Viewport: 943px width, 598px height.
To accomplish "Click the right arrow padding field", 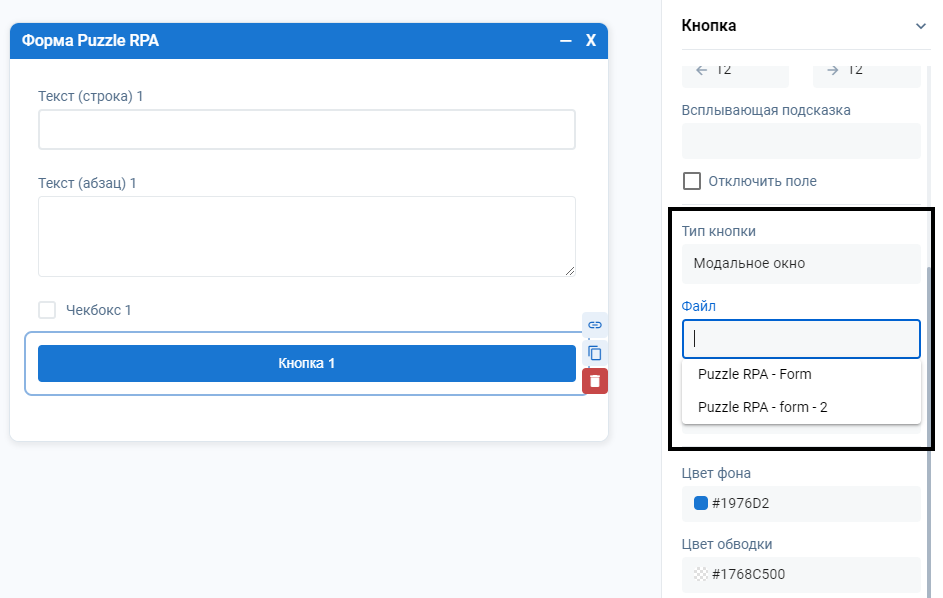I will click(x=866, y=70).
